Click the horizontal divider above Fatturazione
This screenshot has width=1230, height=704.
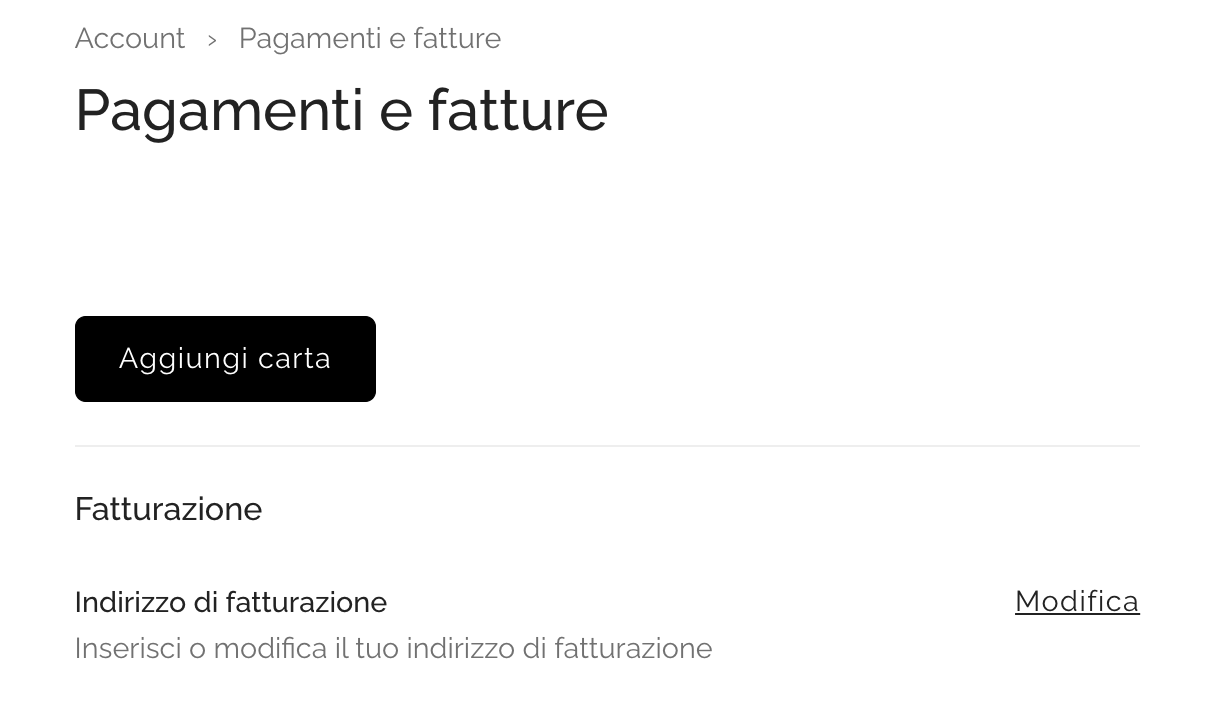coord(607,446)
